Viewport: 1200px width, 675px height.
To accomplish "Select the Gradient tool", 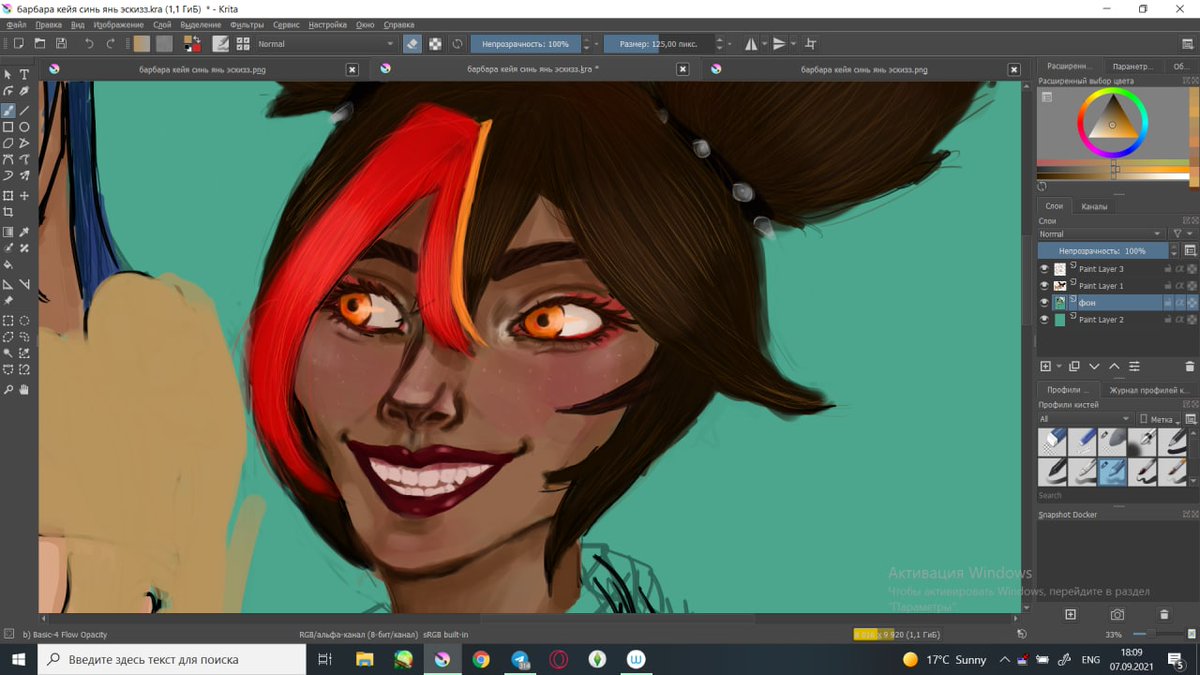I will (x=8, y=231).
